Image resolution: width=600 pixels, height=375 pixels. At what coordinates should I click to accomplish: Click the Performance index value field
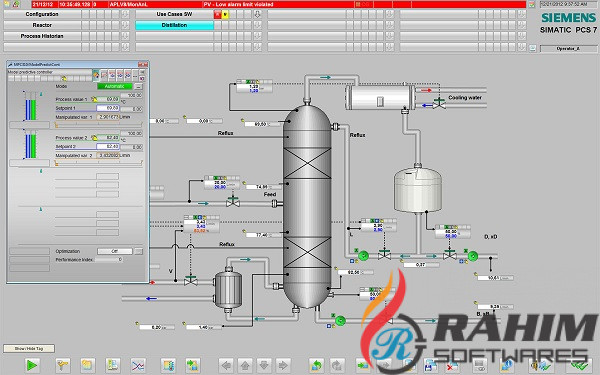click(x=109, y=260)
